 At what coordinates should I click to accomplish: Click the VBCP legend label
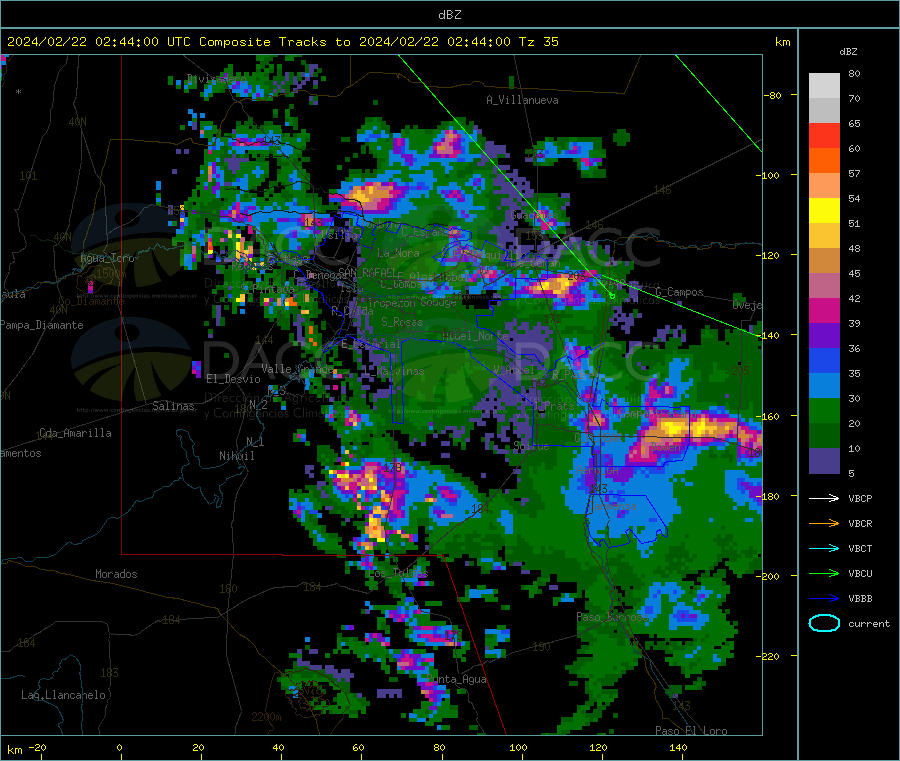coord(860,498)
